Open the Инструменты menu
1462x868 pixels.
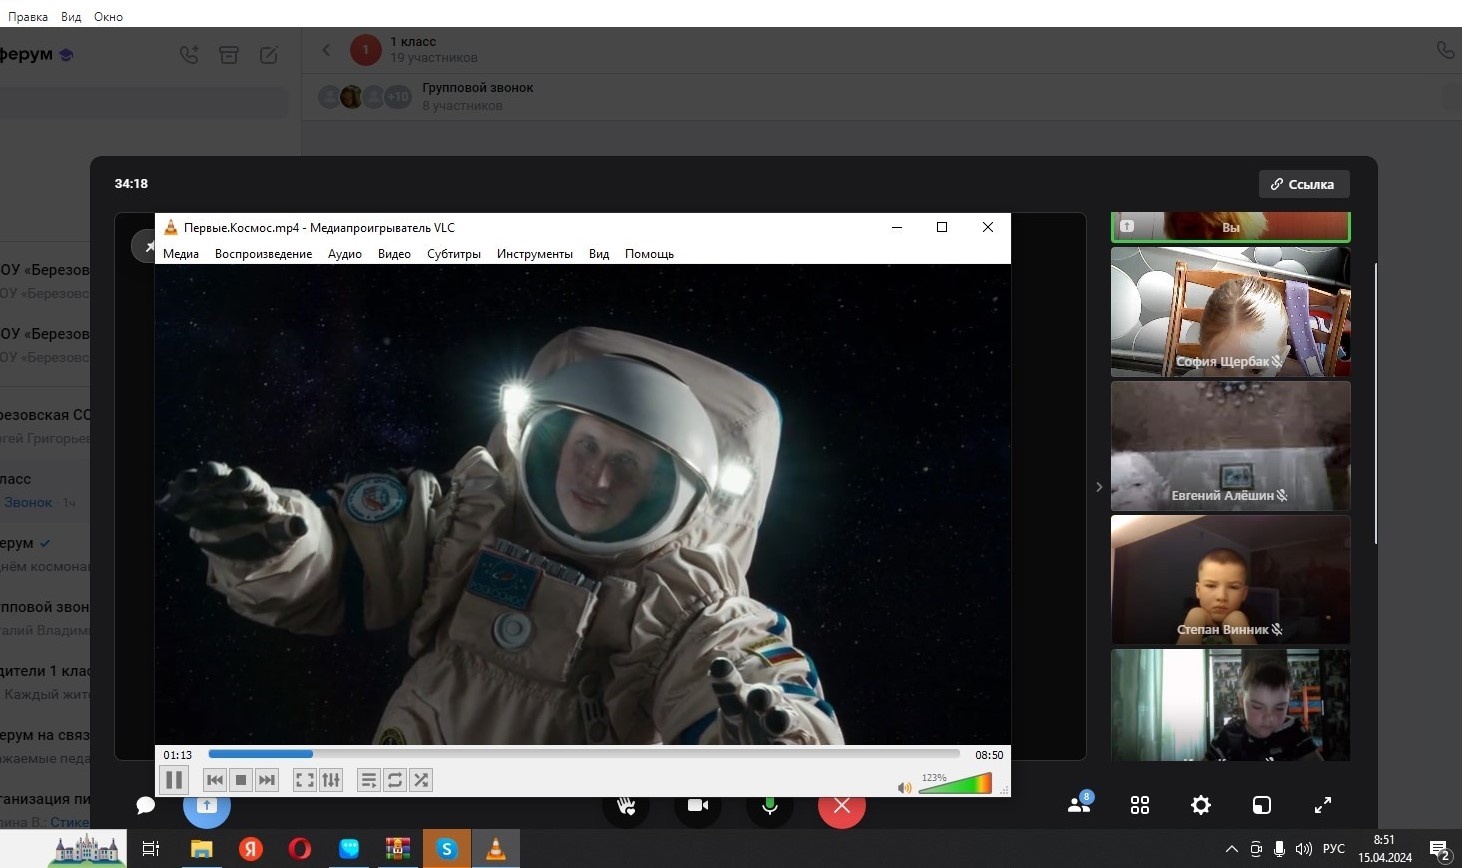pyautogui.click(x=535, y=254)
